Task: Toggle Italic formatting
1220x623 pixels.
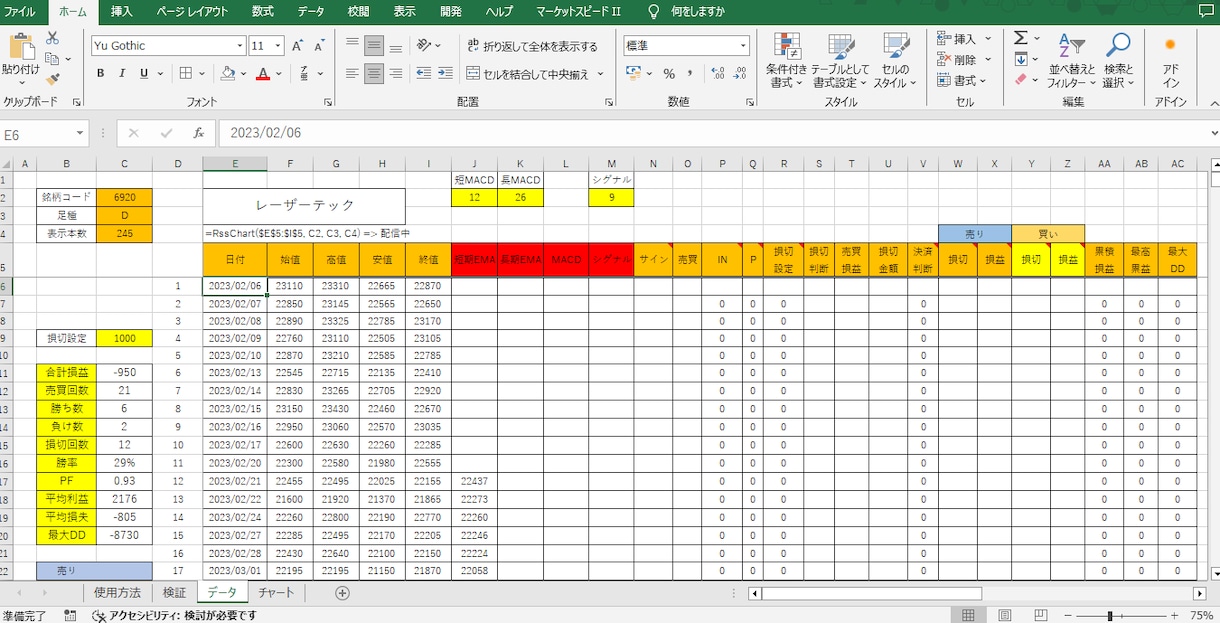Action: coord(122,74)
